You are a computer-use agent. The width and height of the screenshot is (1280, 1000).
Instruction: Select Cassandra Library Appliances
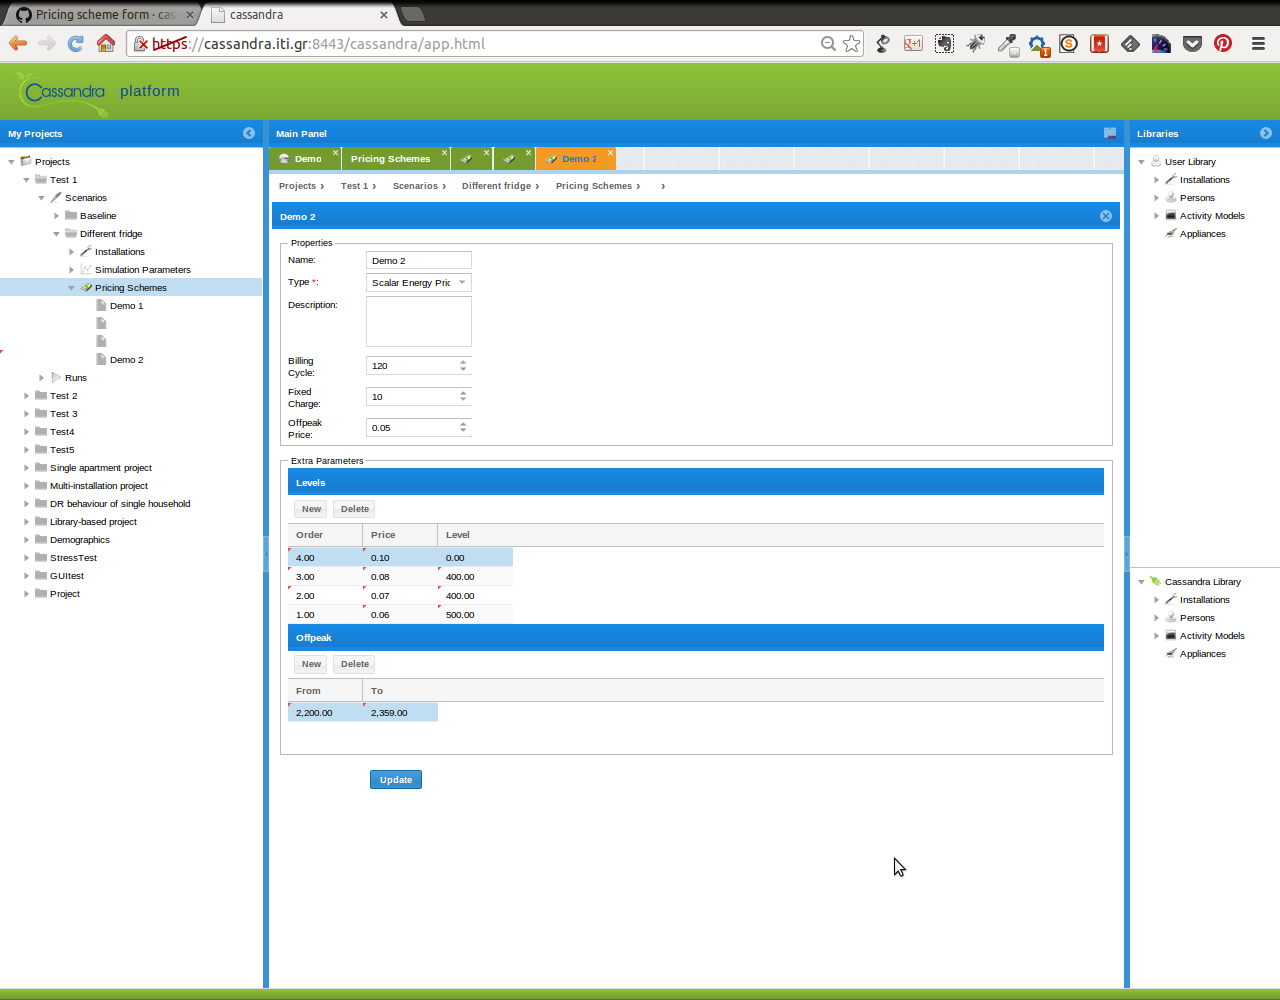pos(1202,654)
